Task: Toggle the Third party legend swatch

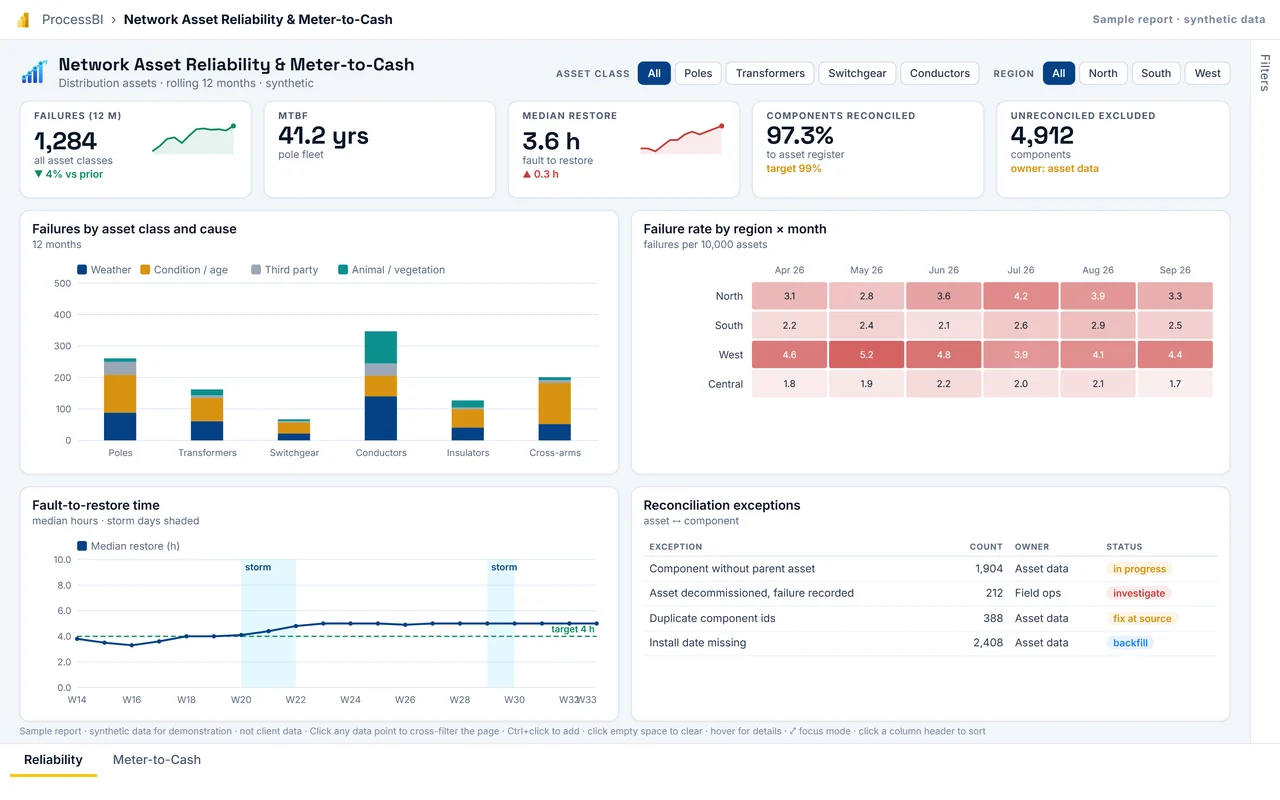Action: point(256,270)
